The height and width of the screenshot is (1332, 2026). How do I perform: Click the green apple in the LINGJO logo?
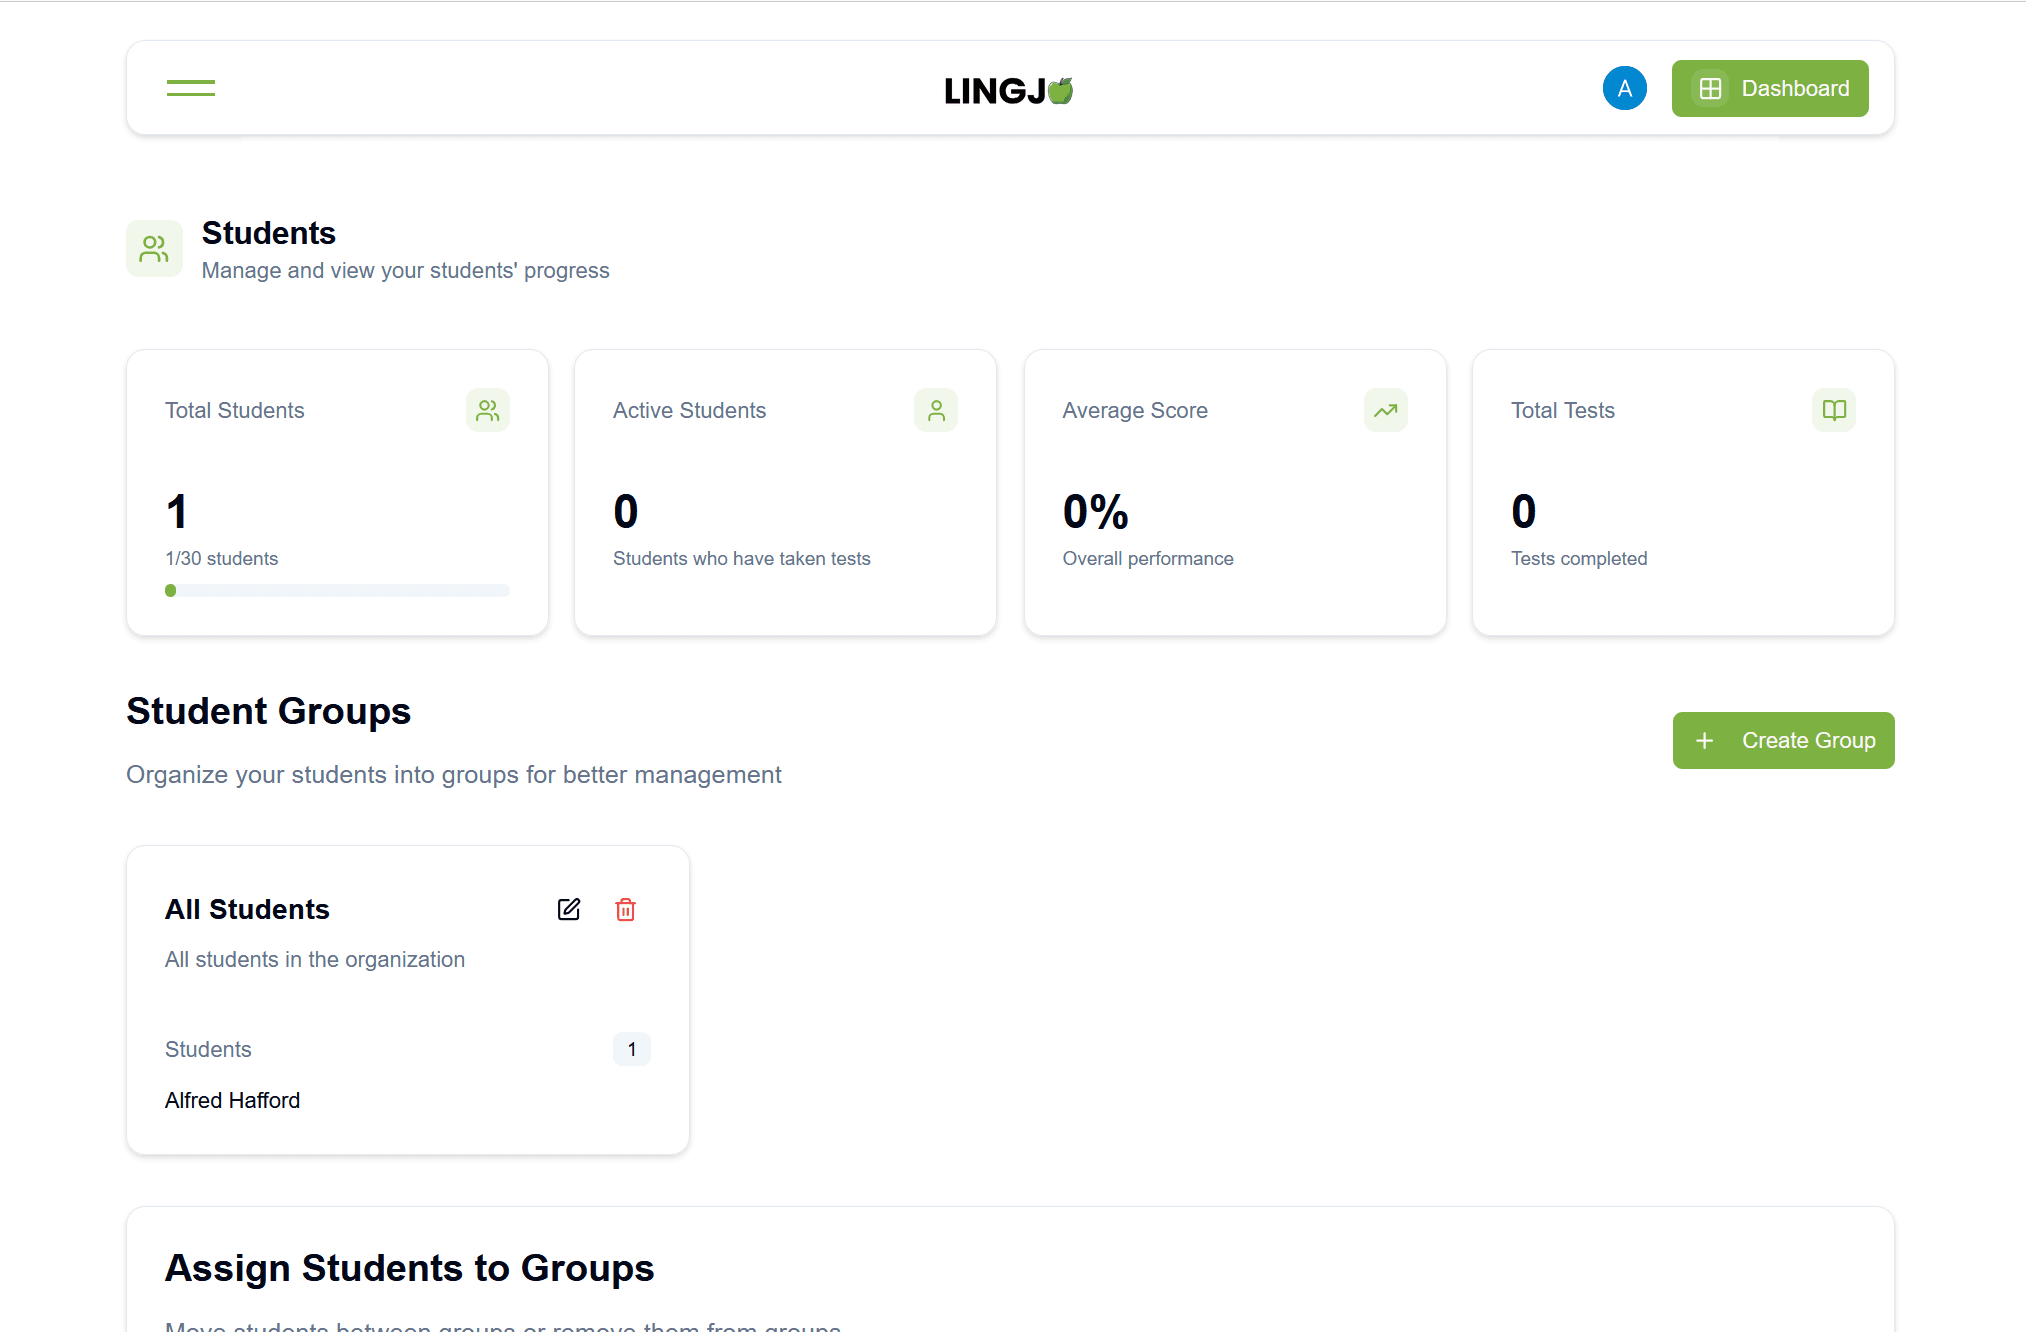pos(1061,88)
